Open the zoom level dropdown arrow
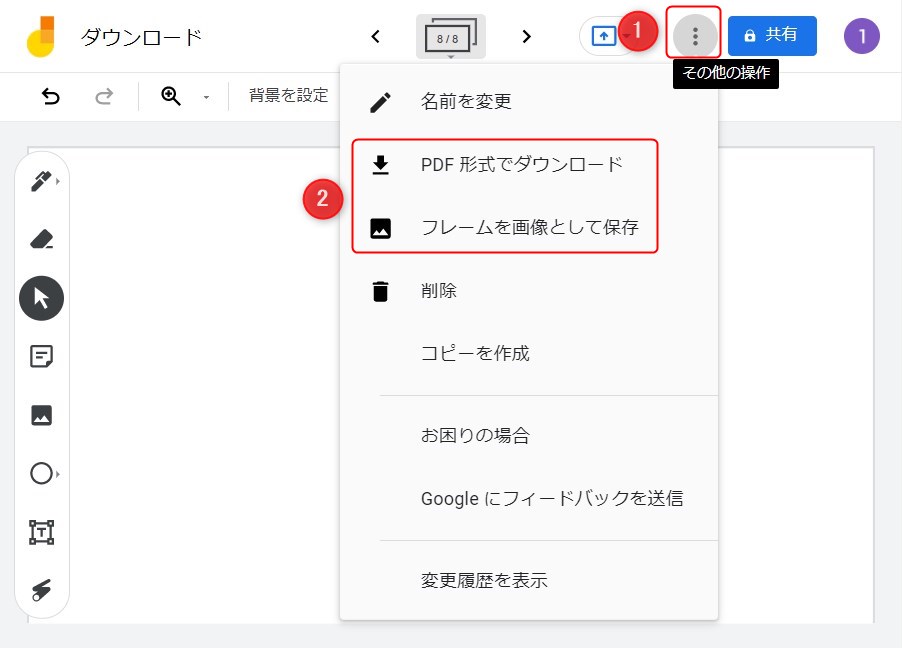The width and height of the screenshot is (902, 648). 206,97
